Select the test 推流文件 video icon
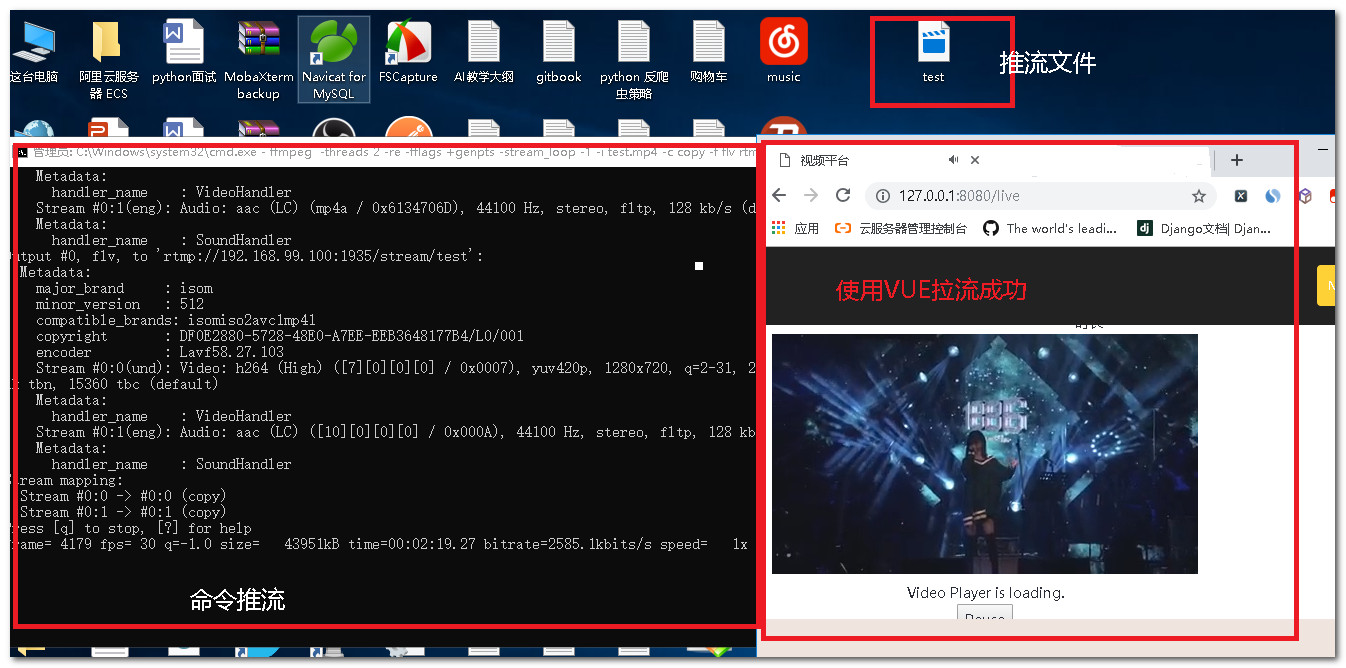 [933, 45]
